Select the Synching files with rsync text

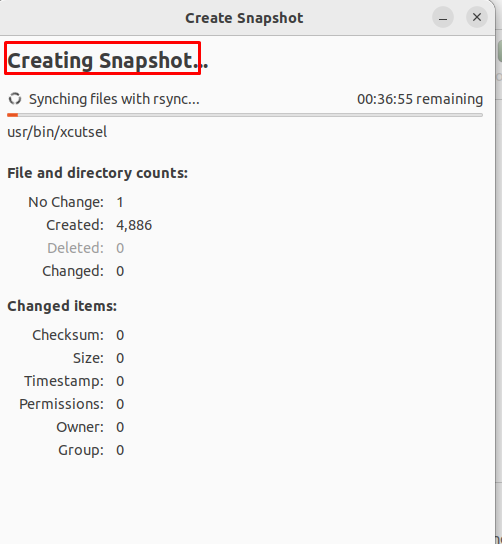point(114,99)
